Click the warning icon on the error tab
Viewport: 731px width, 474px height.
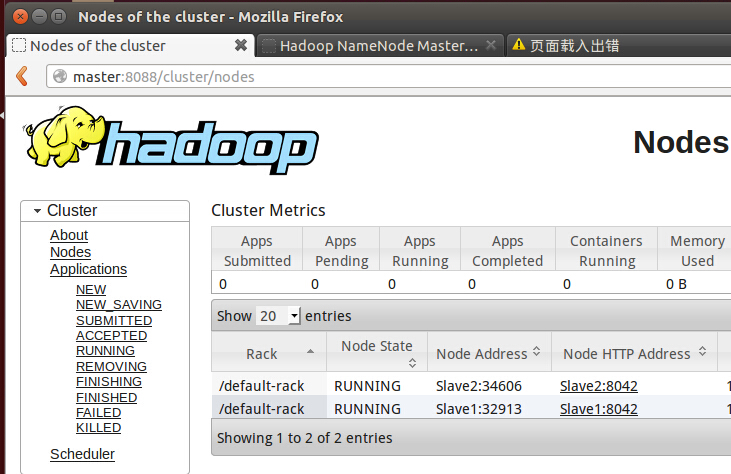[x=518, y=45]
